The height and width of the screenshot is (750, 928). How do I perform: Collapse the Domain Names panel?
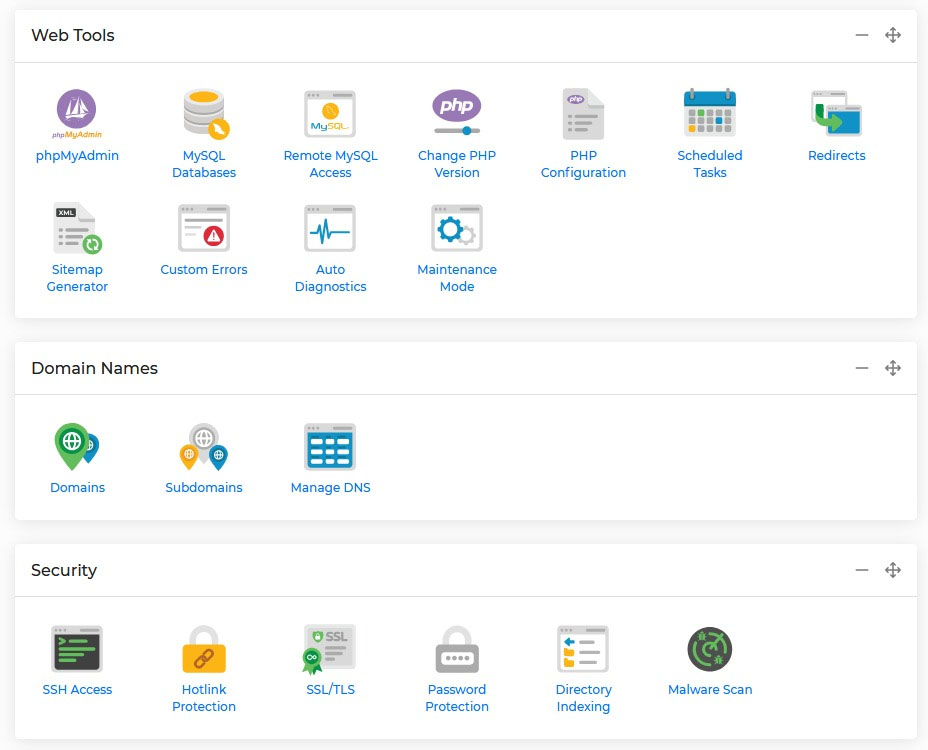click(862, 368)
